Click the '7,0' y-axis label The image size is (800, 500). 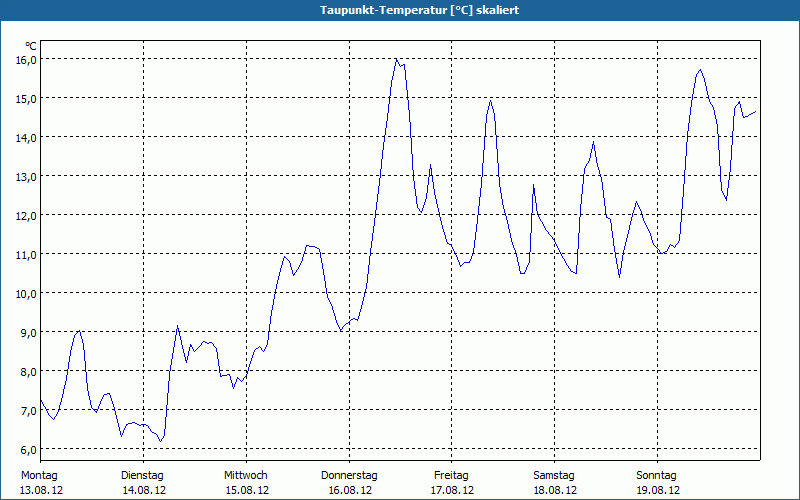pos(29,411)
